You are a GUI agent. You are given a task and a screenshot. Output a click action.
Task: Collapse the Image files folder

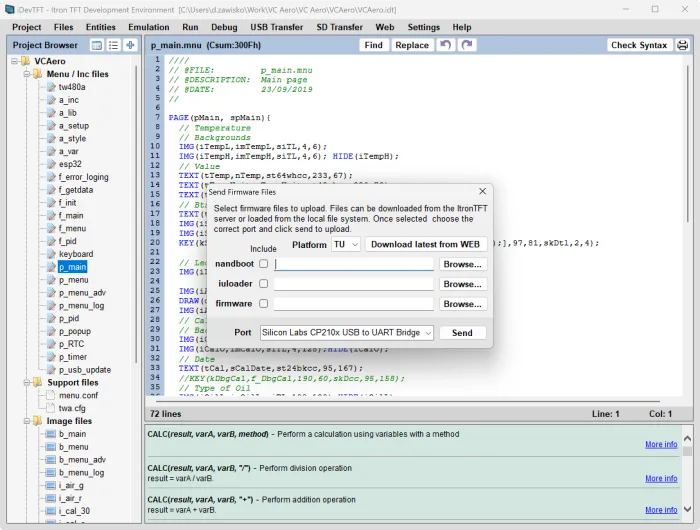[x=27, y=421]
